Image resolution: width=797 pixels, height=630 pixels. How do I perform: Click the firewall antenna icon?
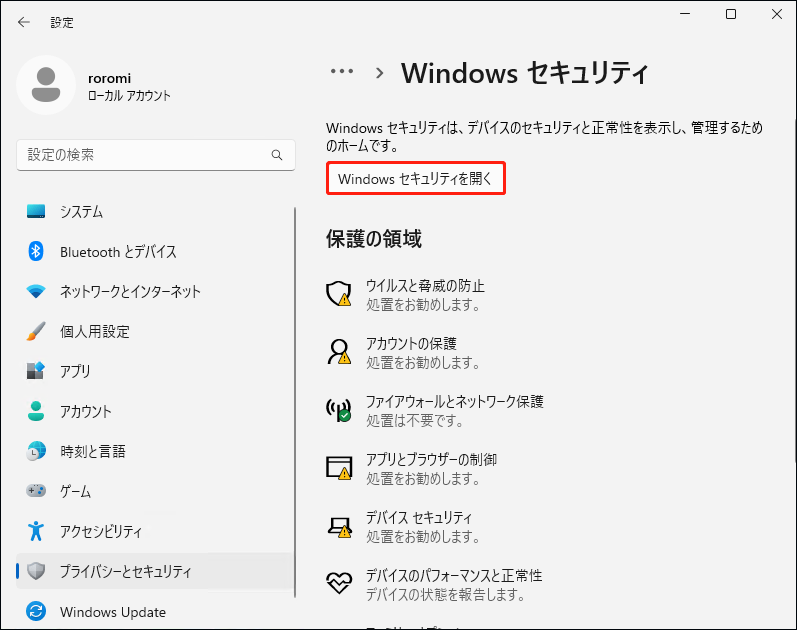pos(339,410)
